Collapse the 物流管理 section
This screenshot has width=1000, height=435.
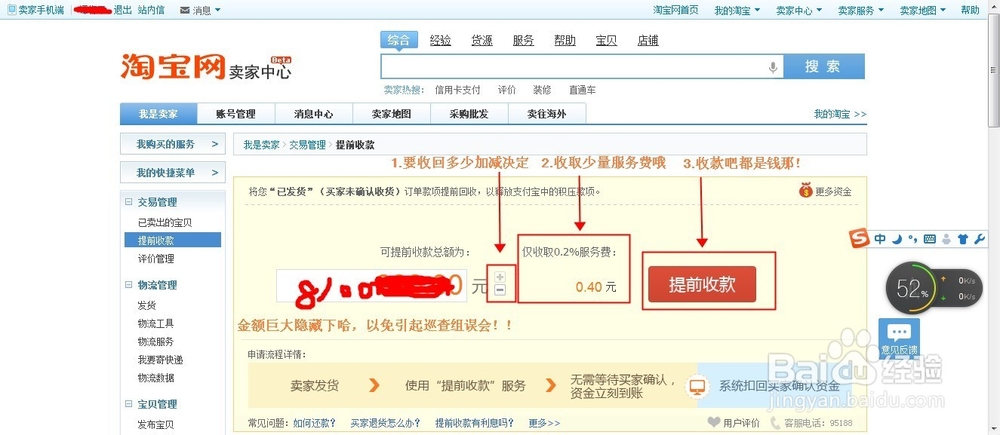[128, 284]
